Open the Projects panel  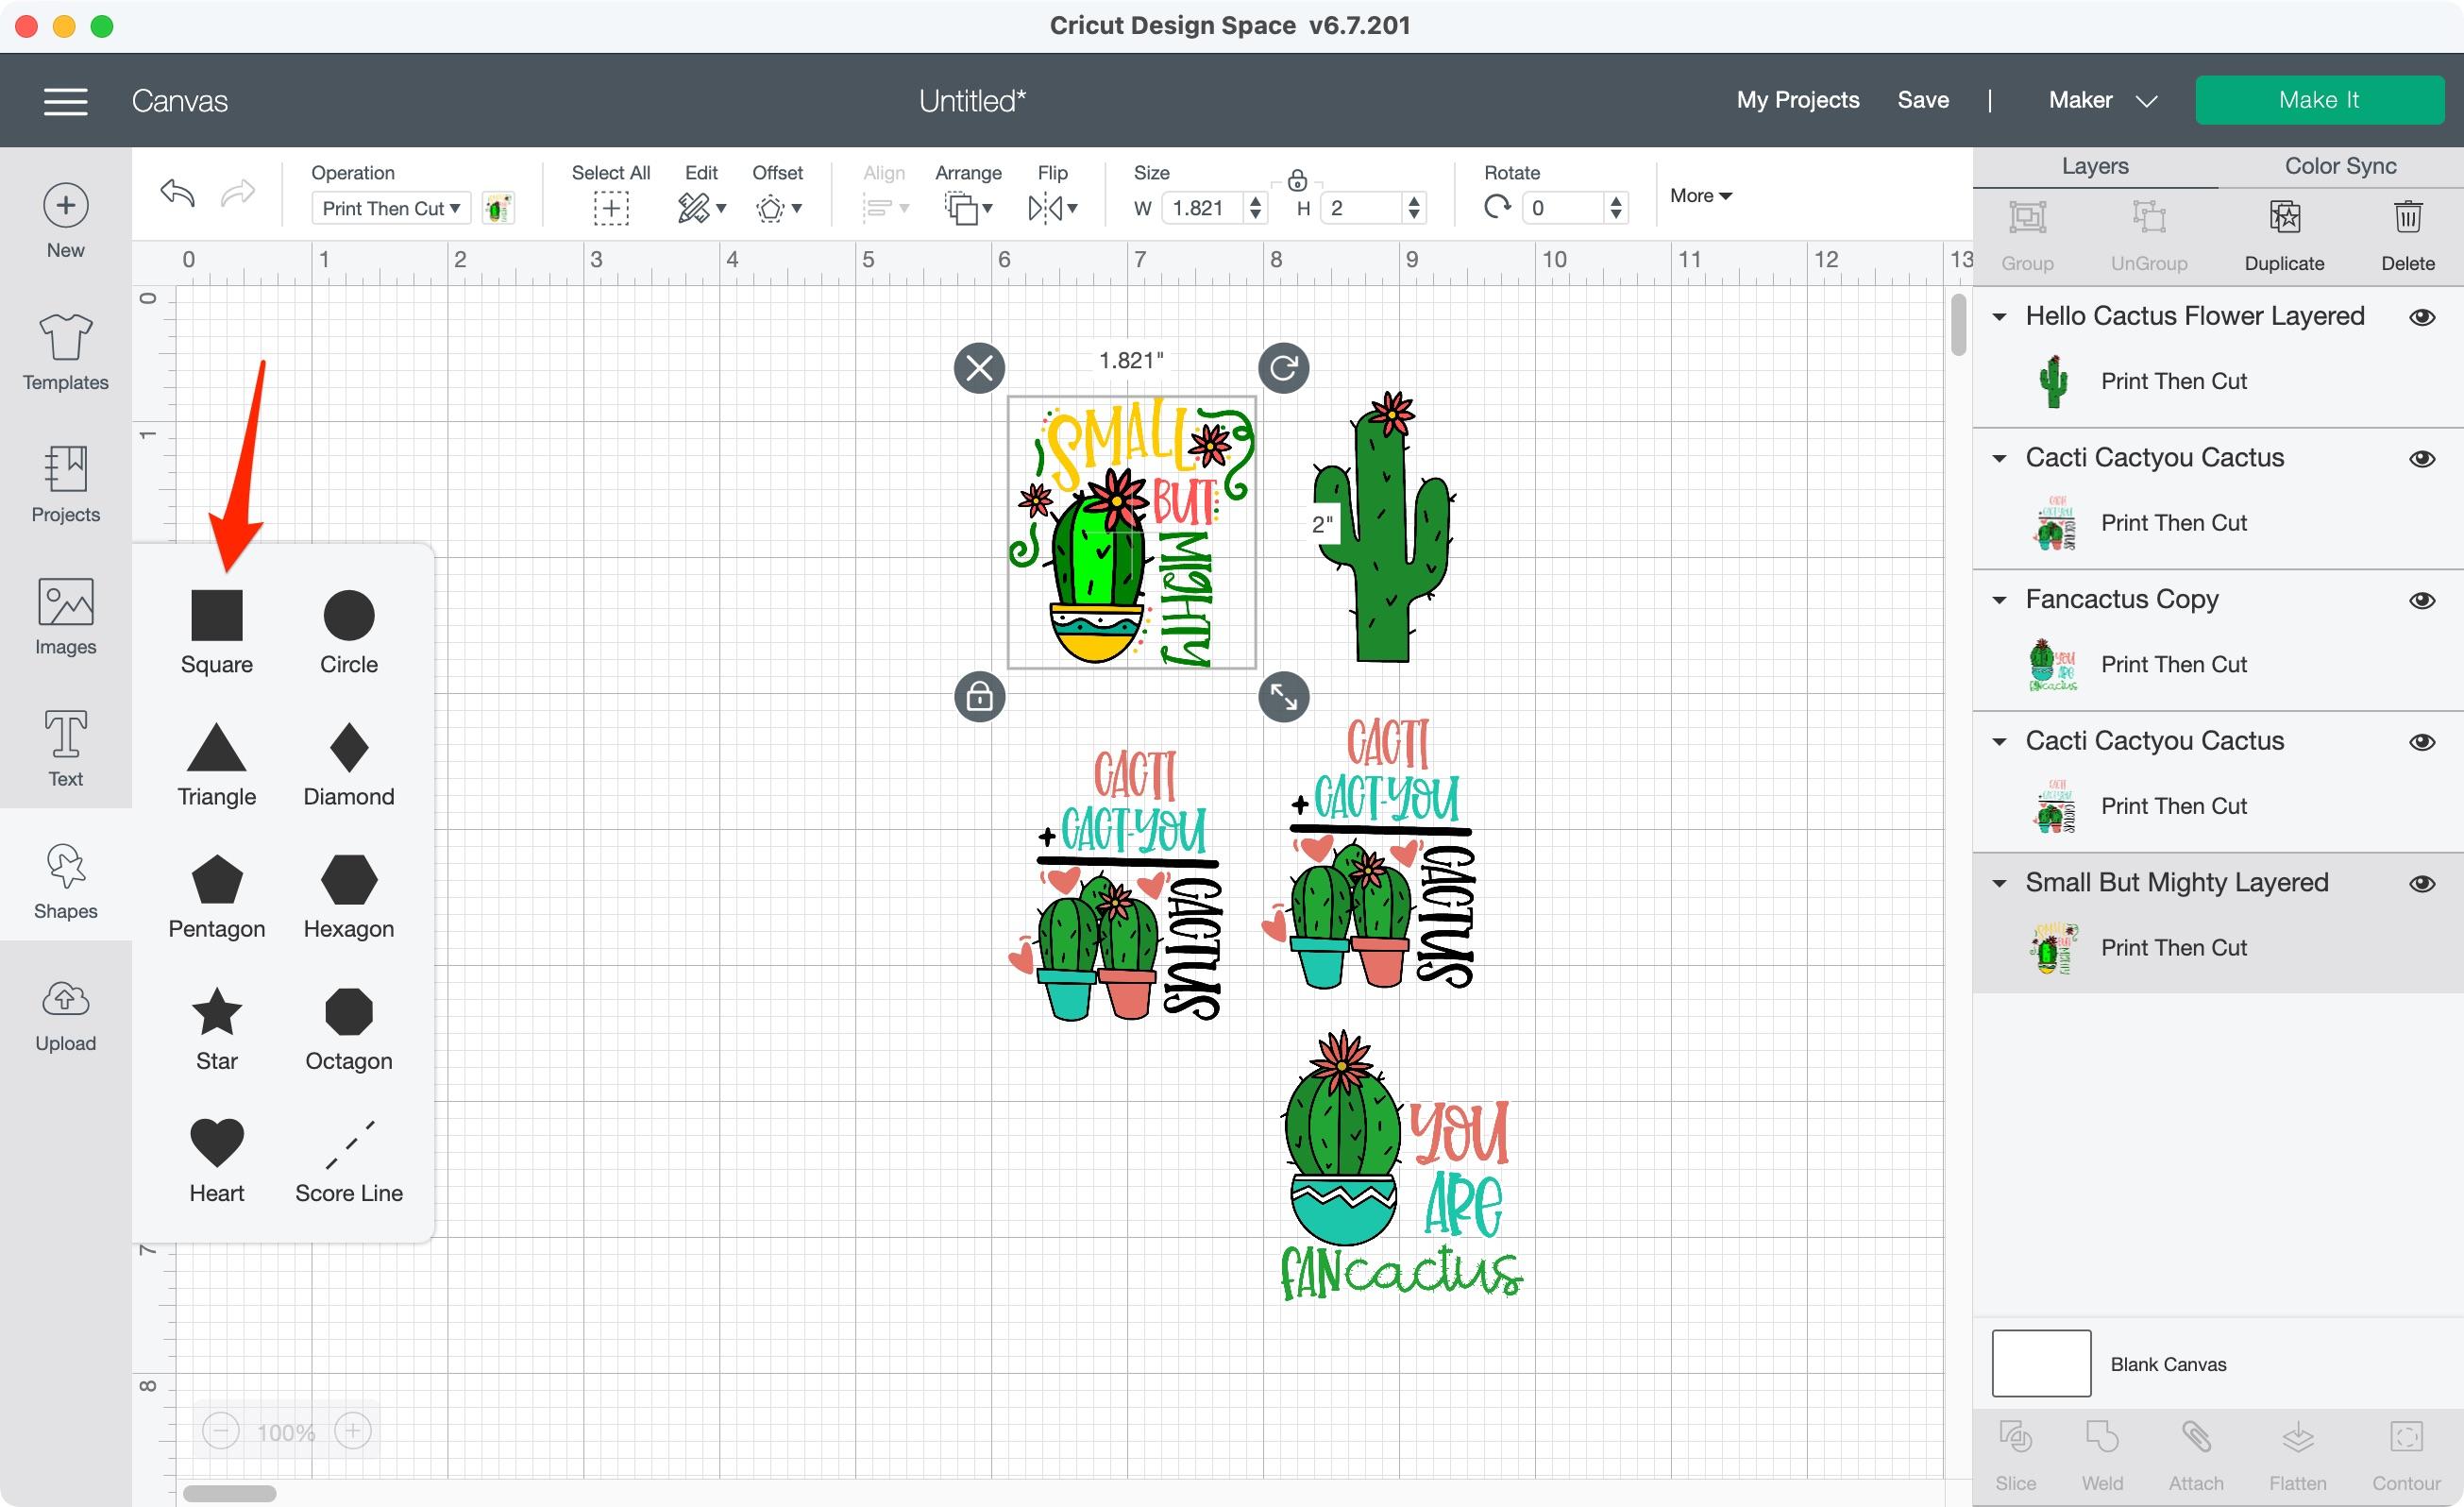(x=66, y=485)
